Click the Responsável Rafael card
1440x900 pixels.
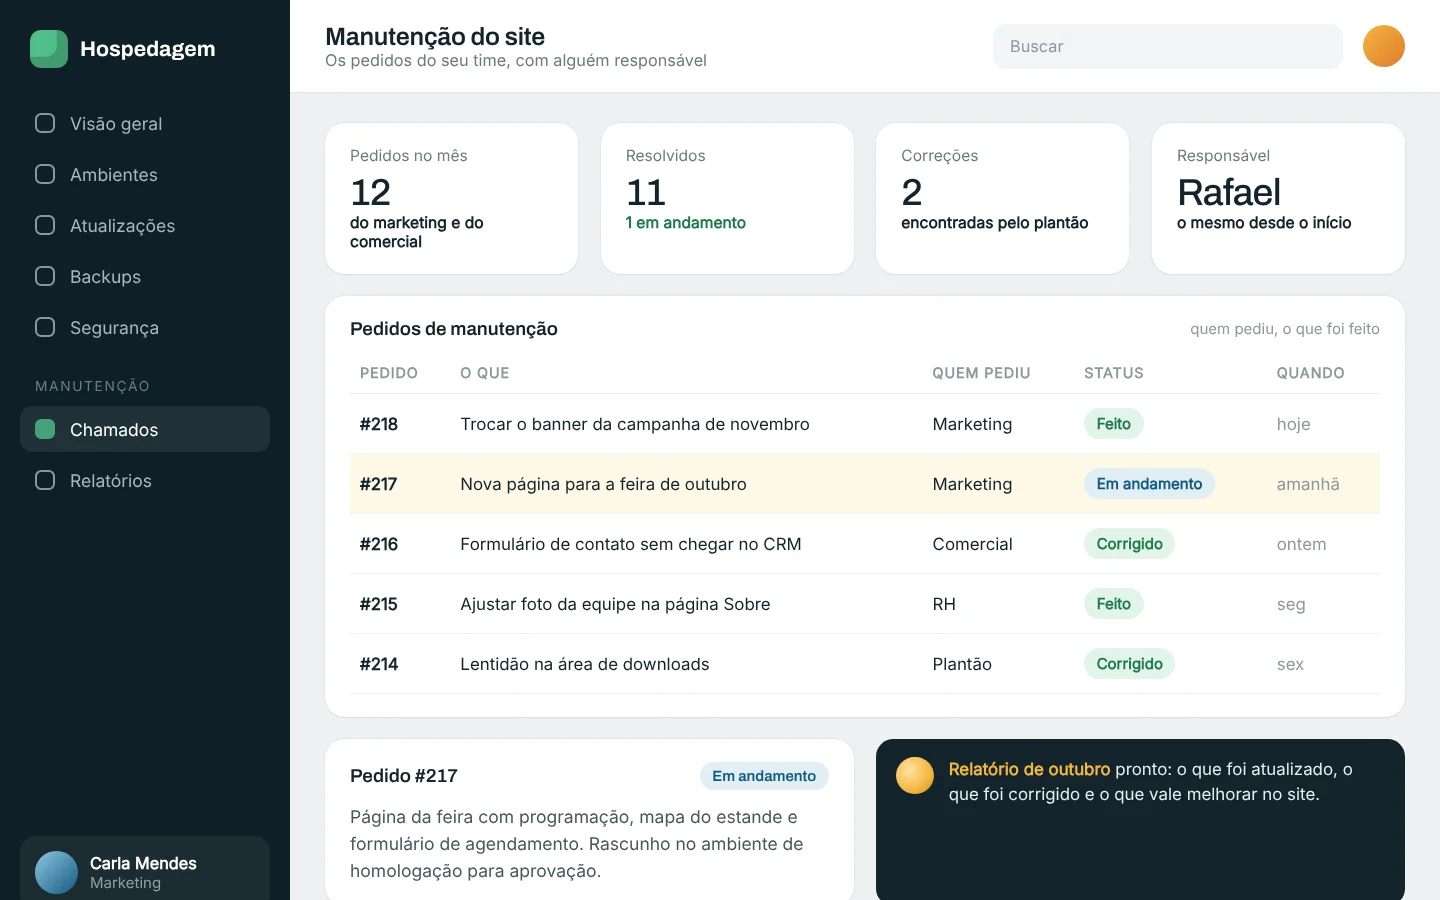(x=1278, y=198)
